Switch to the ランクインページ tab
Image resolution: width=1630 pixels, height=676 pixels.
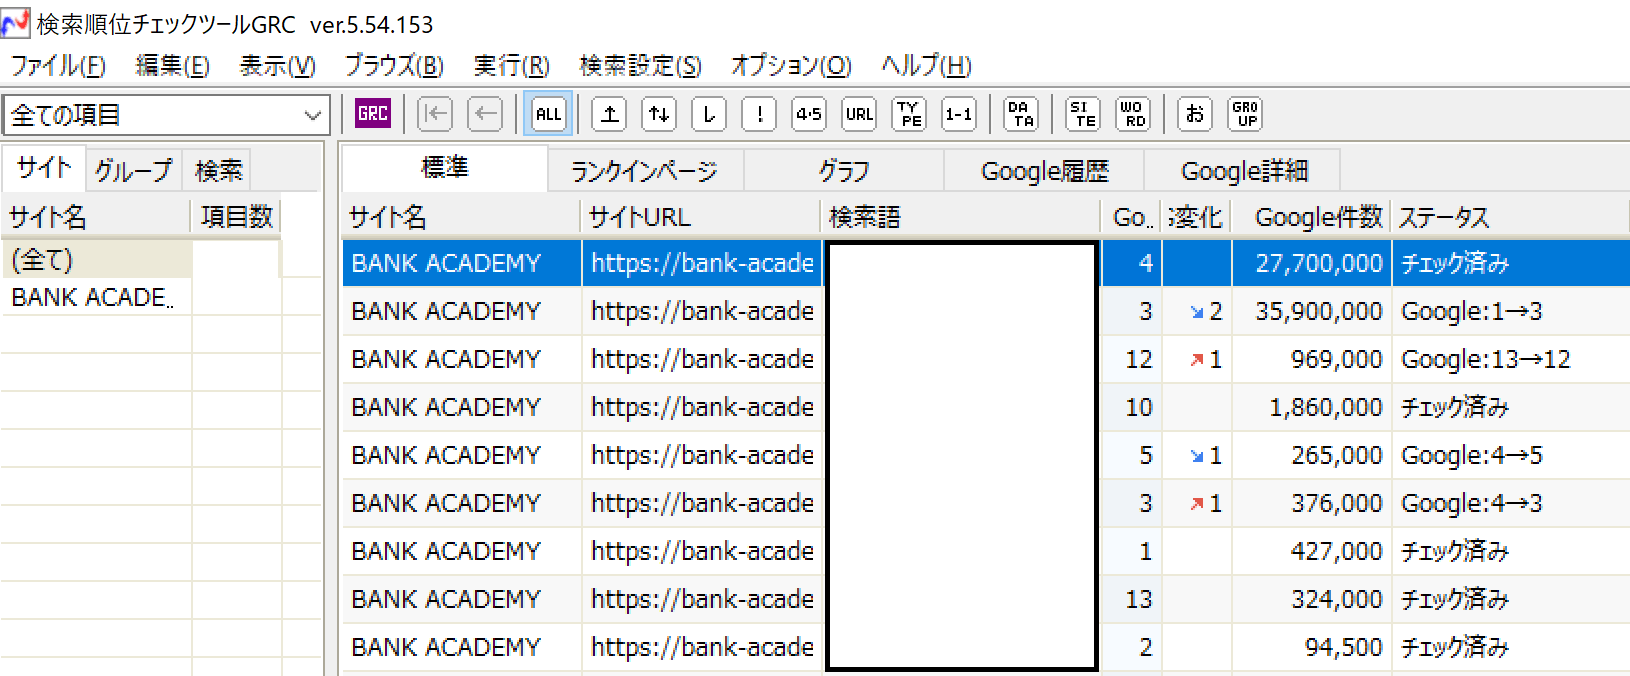pyautogui.click(x=645, y=171)
